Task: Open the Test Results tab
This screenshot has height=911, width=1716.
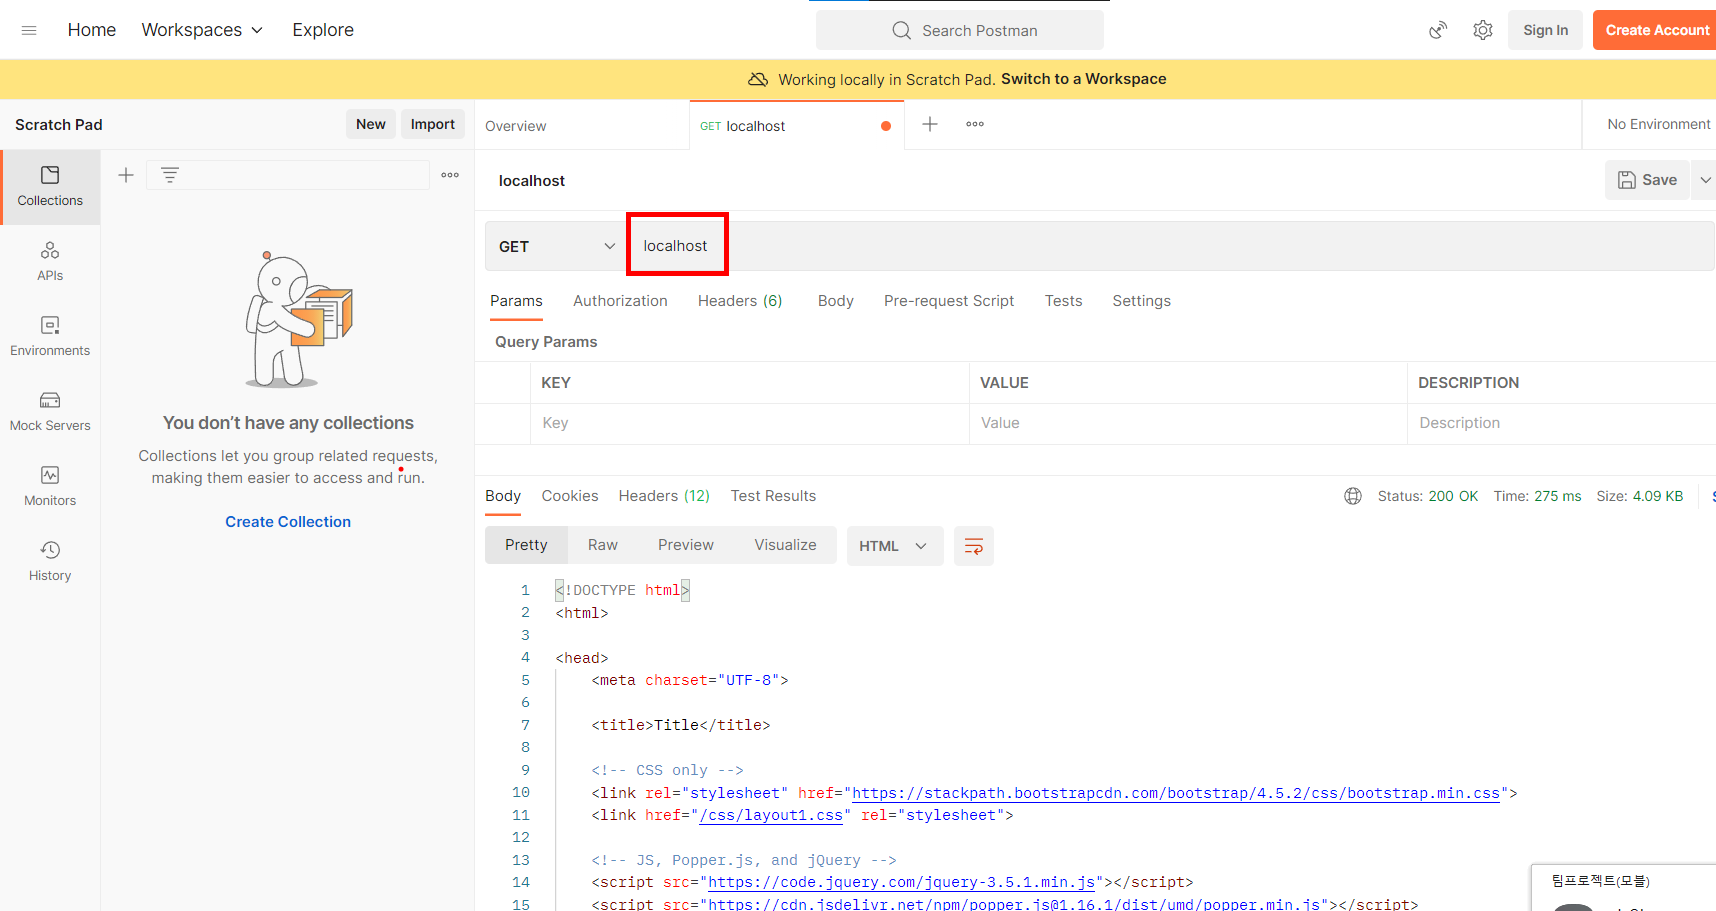Action: pos(773,496)
